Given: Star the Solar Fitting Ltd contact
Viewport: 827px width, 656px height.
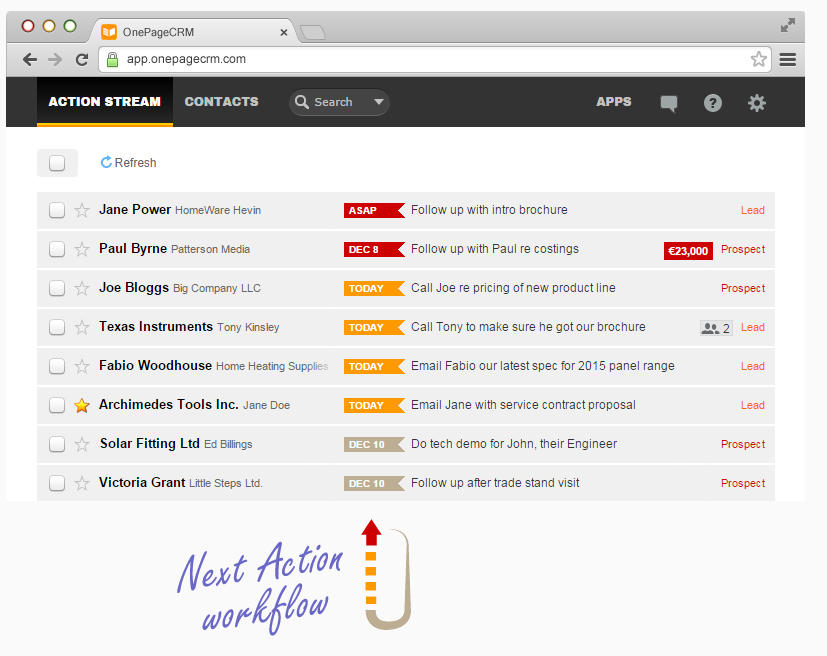Looking at the screenshot, I should (82, 445).
